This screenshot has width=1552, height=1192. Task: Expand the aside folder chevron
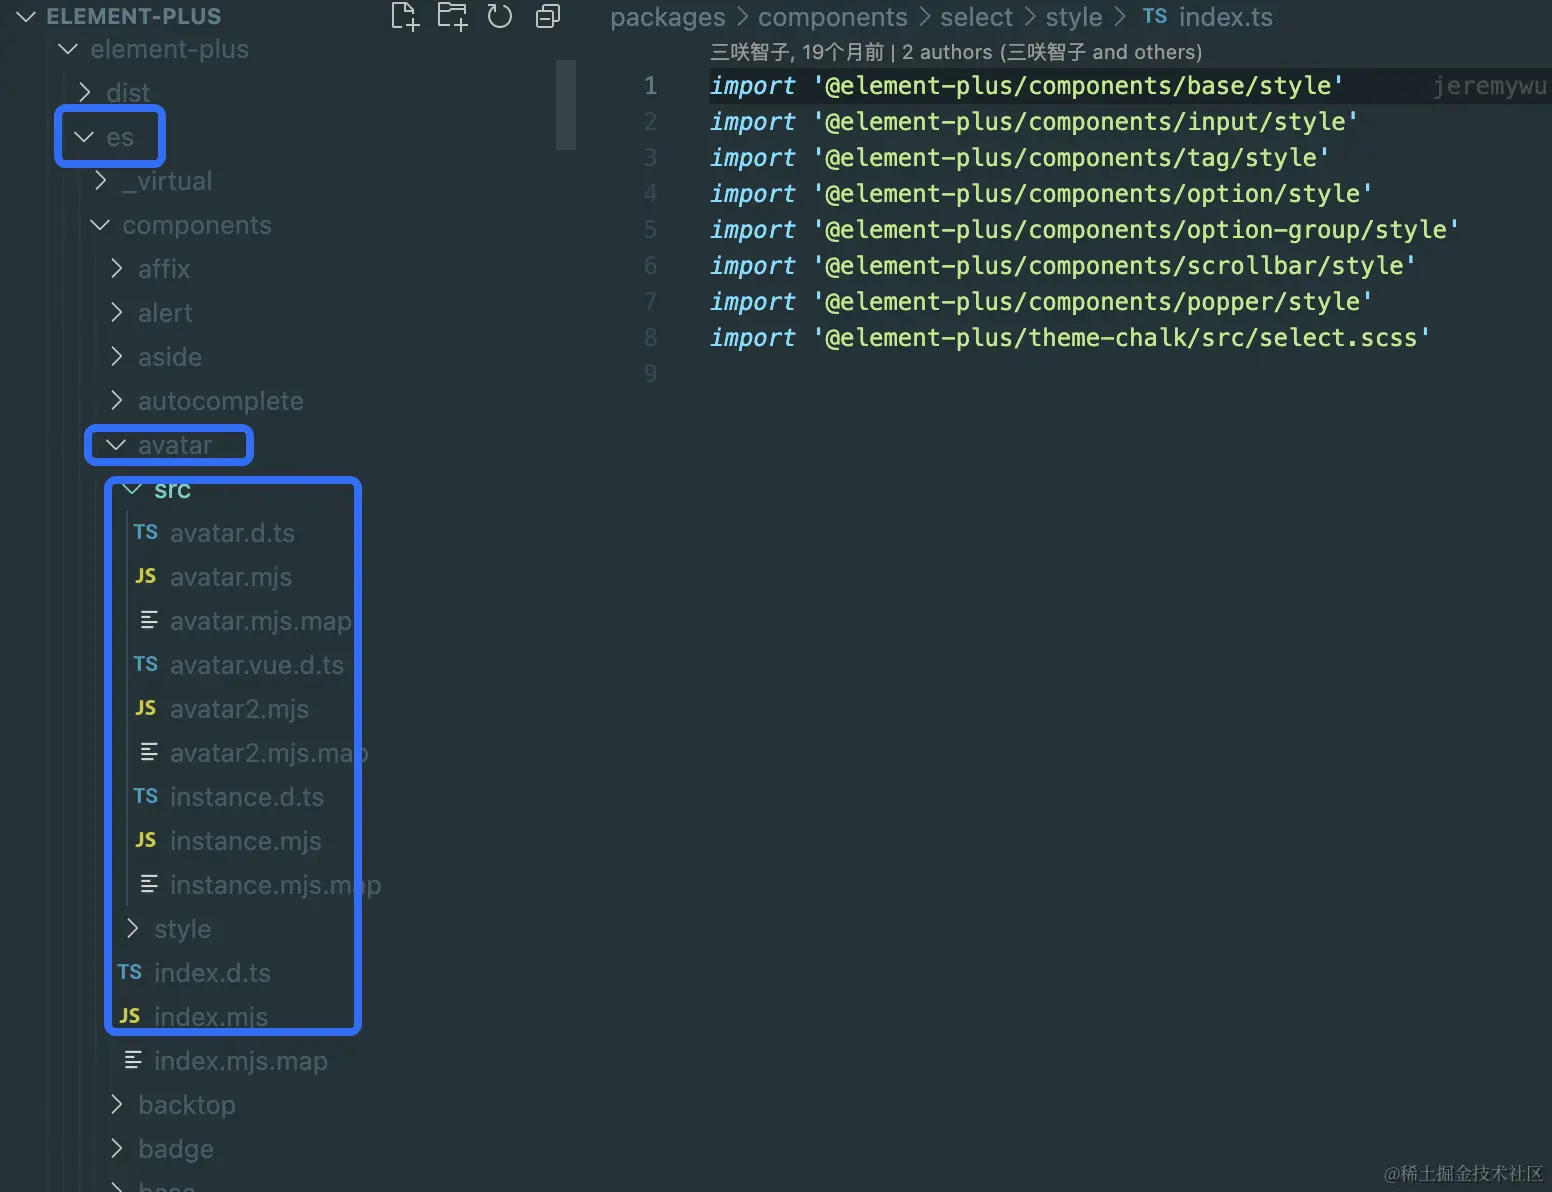[x=117, y=356]
